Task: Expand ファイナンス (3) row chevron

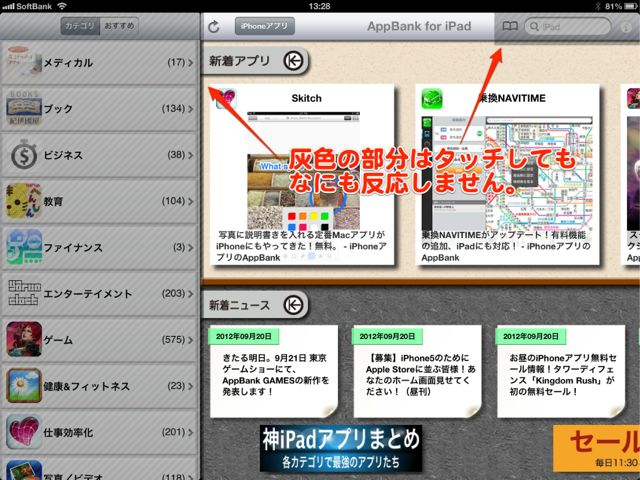Action: point(191,247)
